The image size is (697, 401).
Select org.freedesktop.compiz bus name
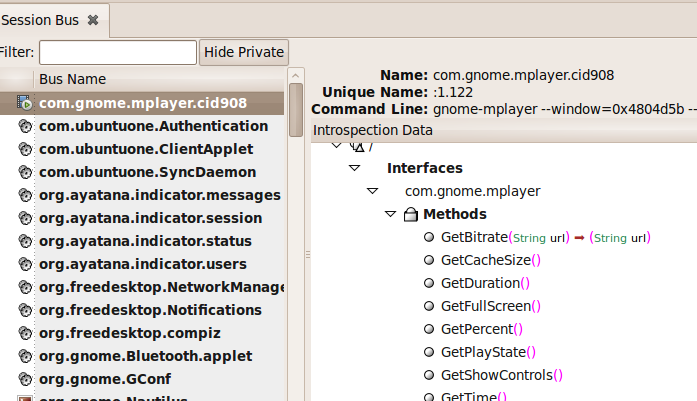pyautogui.click(x=130, y=333)
